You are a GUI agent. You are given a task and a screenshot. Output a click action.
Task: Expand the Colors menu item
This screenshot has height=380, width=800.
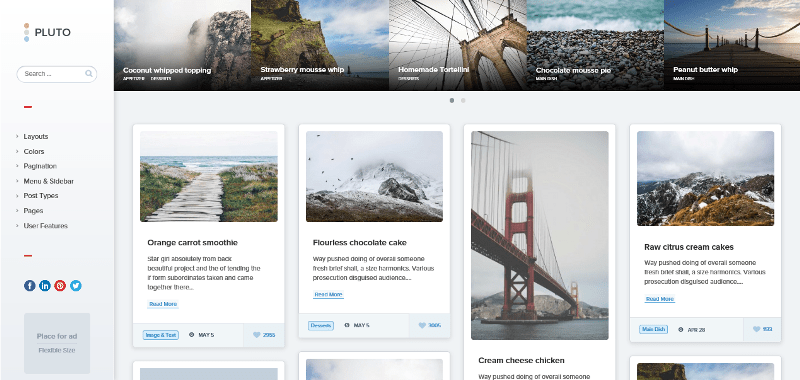pos(34,151)
